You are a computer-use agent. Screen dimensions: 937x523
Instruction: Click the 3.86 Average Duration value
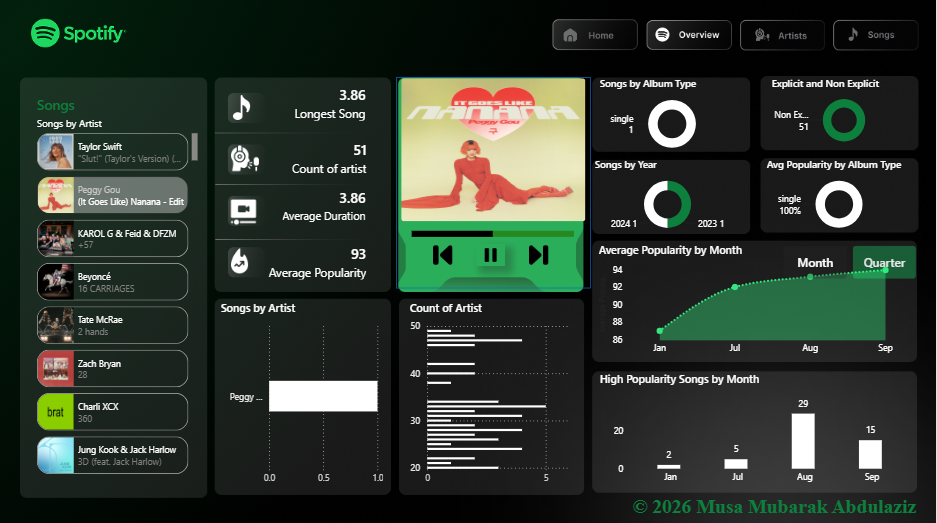(x=352, y=198)
